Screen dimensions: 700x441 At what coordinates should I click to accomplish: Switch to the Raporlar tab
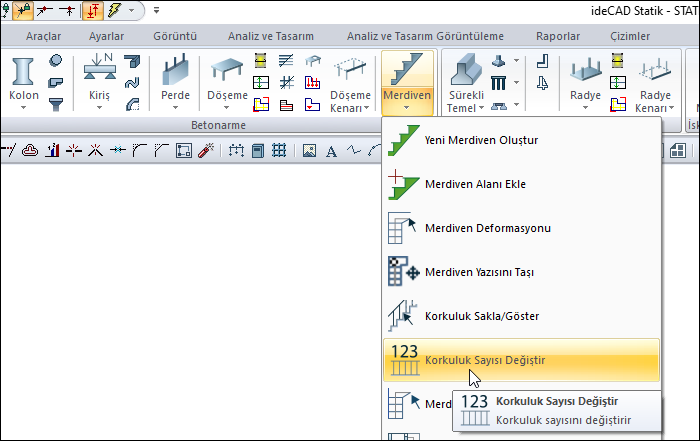click(x=558, y=36)
